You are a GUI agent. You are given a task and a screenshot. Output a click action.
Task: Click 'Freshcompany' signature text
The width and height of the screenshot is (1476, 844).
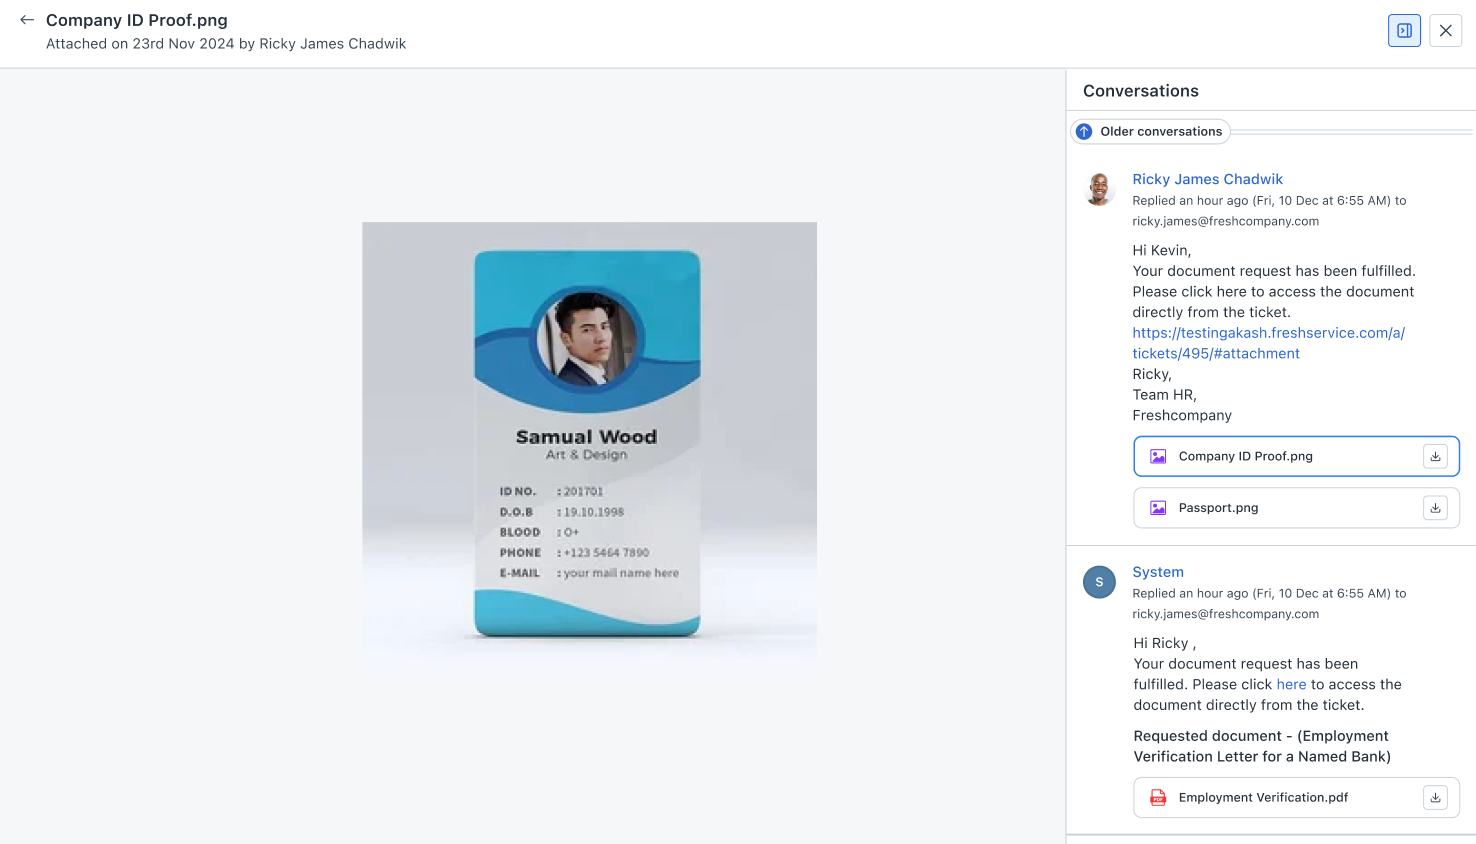pos(1182,416)
